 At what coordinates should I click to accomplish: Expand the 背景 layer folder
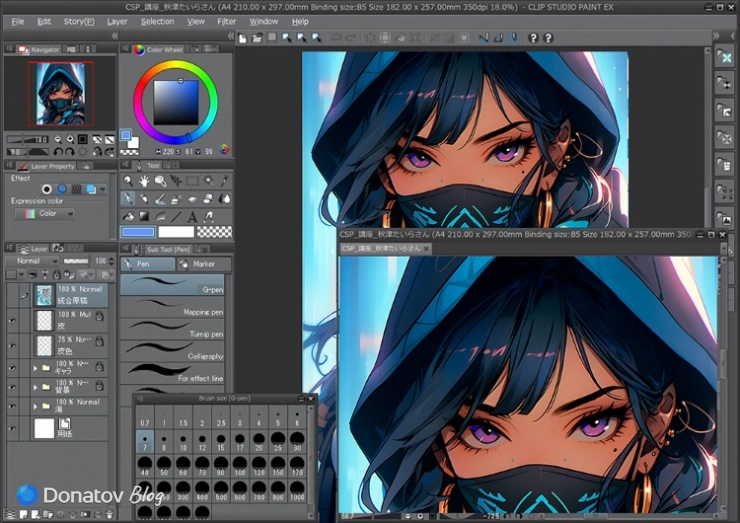tap(35, 387)
